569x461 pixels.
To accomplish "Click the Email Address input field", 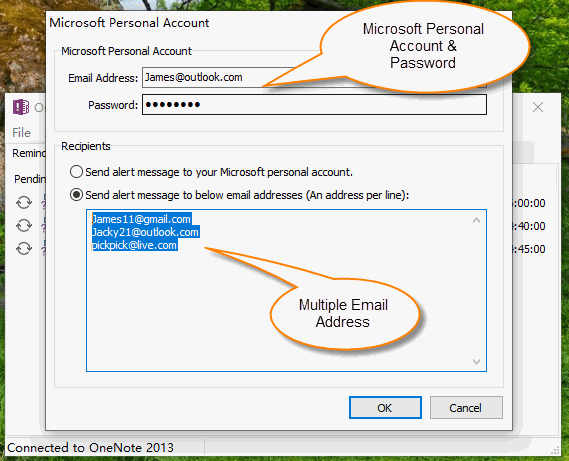I will pos(314,77).
